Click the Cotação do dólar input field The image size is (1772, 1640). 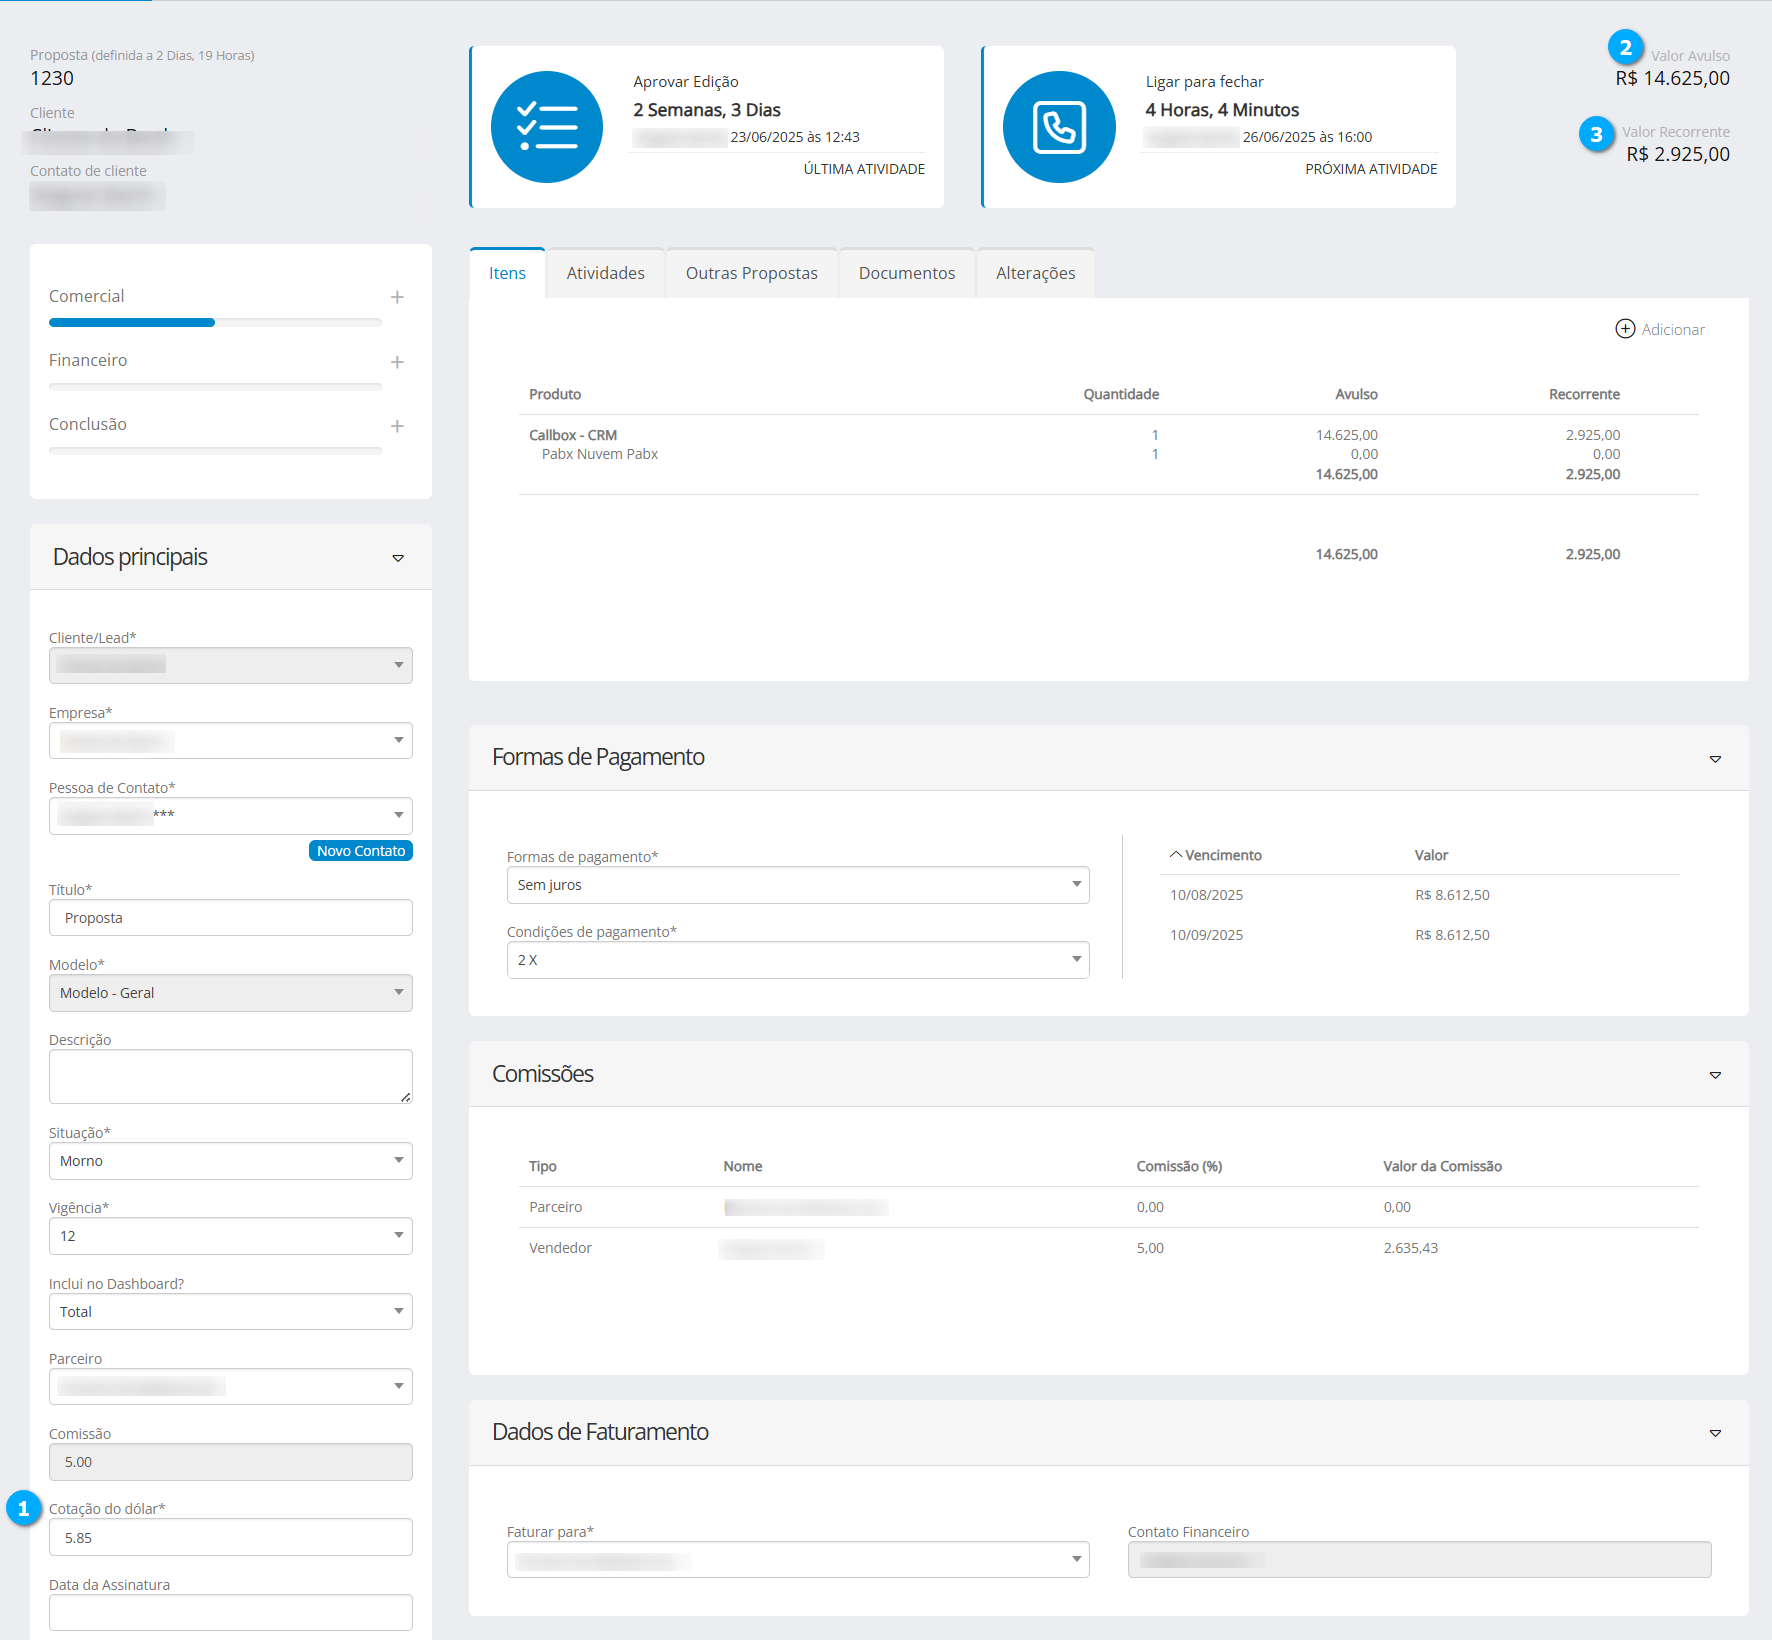[x=230, y=1537]
